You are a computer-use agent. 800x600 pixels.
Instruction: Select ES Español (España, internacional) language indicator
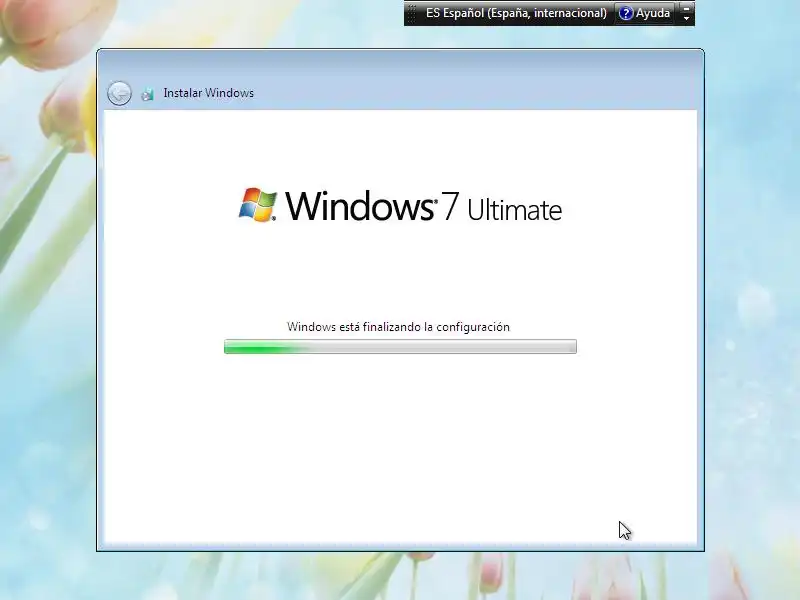(x=516, y=13)
